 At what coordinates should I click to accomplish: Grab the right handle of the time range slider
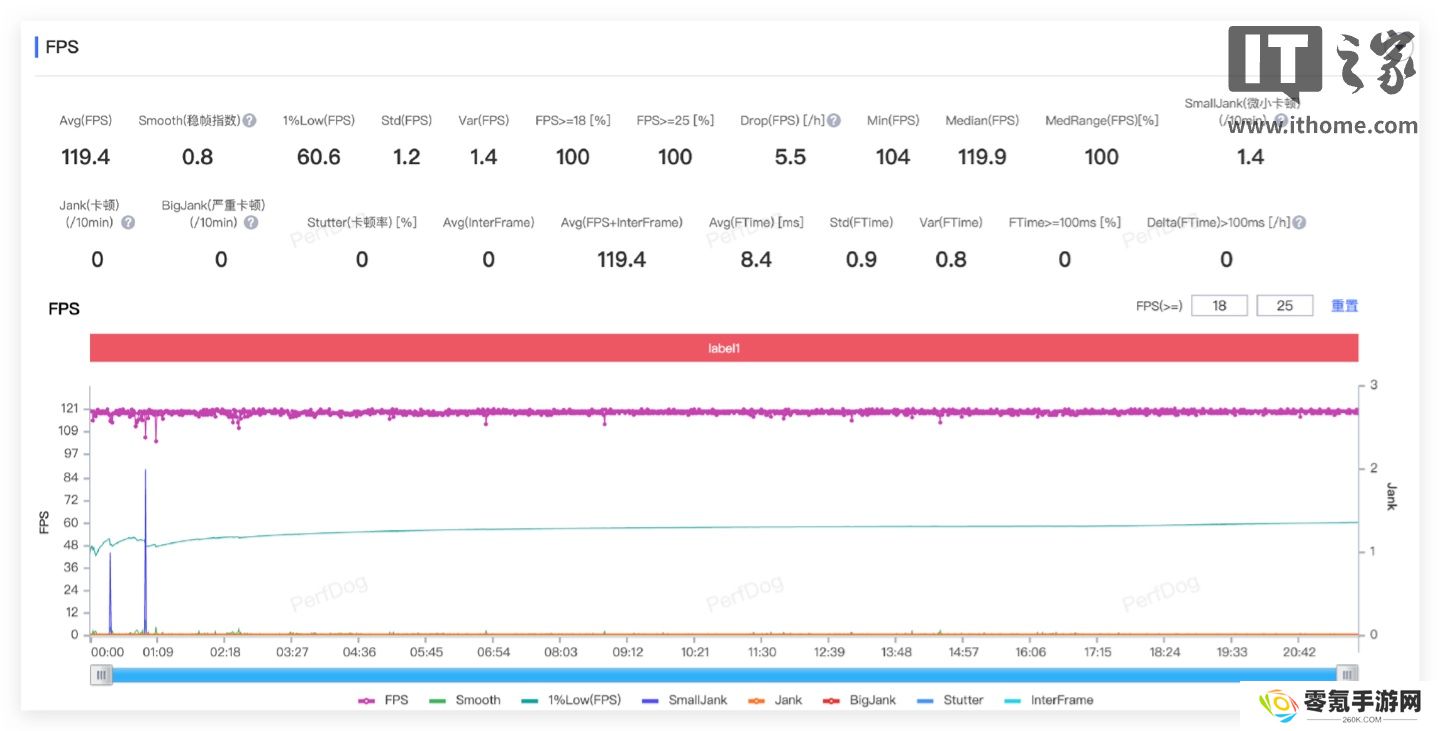(1348, 675)
